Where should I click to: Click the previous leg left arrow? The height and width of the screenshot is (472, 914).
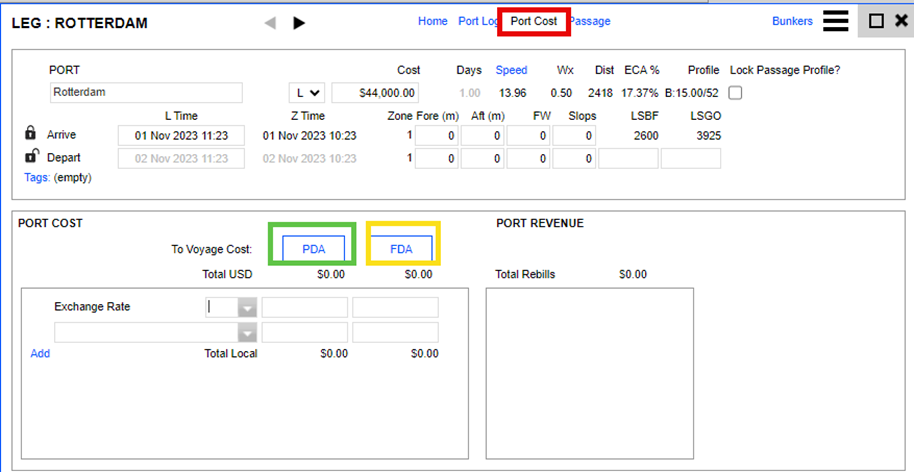click(270, 23)
